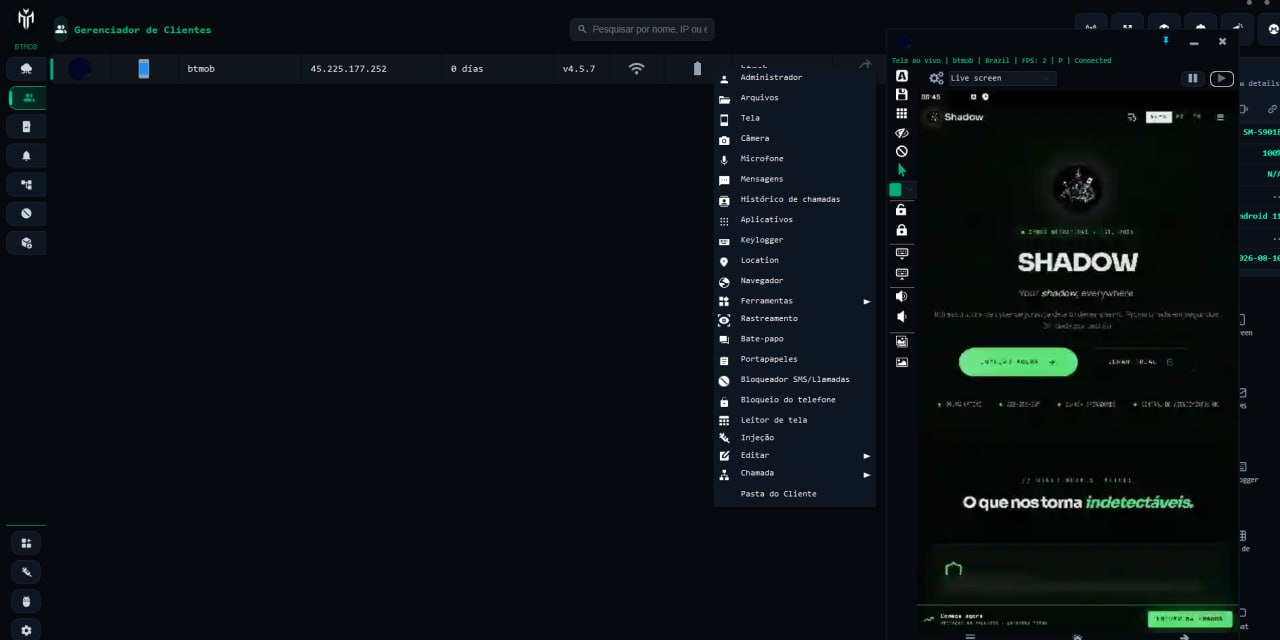1280x640 pixels.
Task: Open the network tree sidebar icon
Action: pos(26,185)
